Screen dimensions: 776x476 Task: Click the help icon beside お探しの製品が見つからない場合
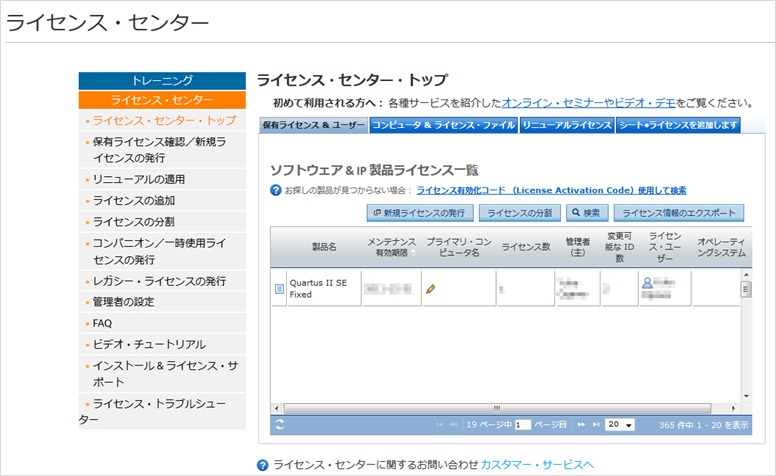pos(276,190)
